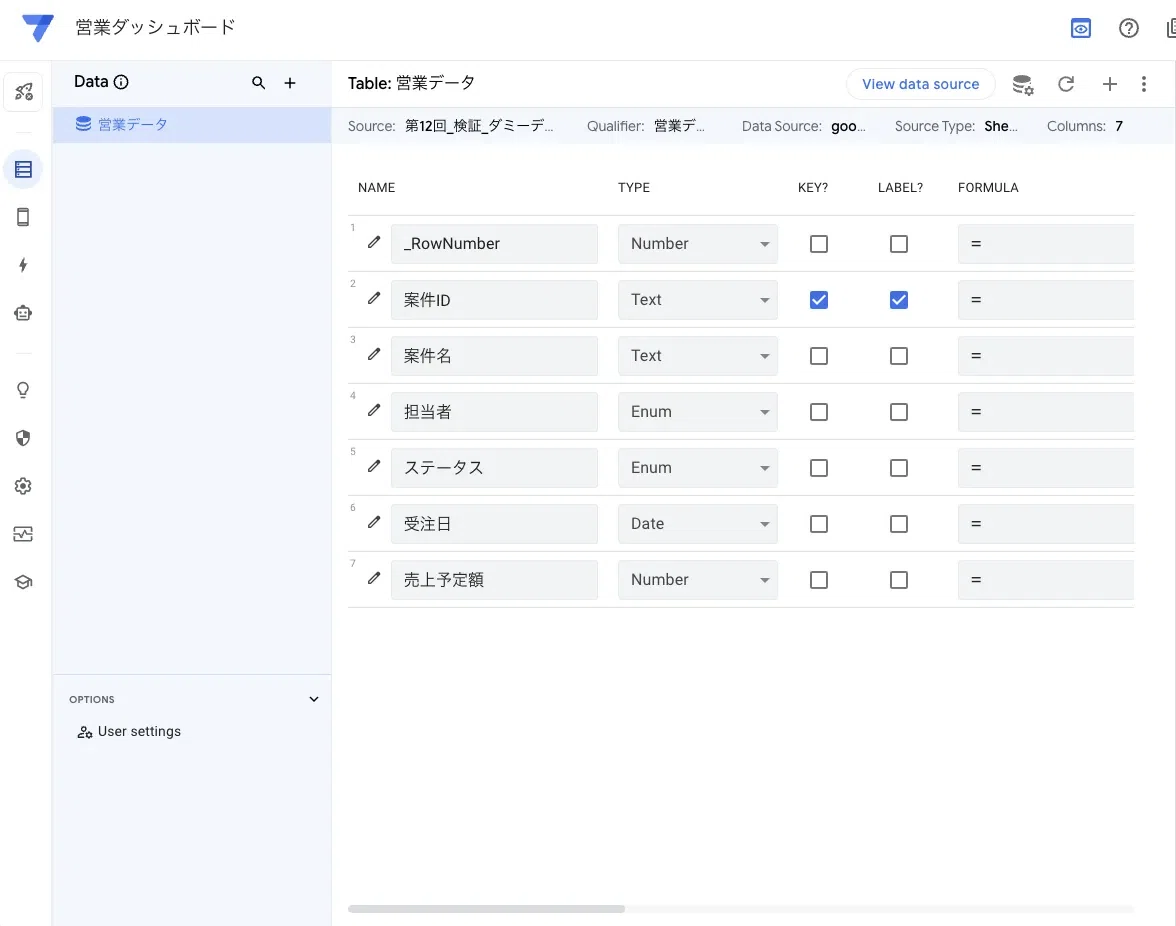Open the Intelligence lightbulb icon

coord(23,390)
